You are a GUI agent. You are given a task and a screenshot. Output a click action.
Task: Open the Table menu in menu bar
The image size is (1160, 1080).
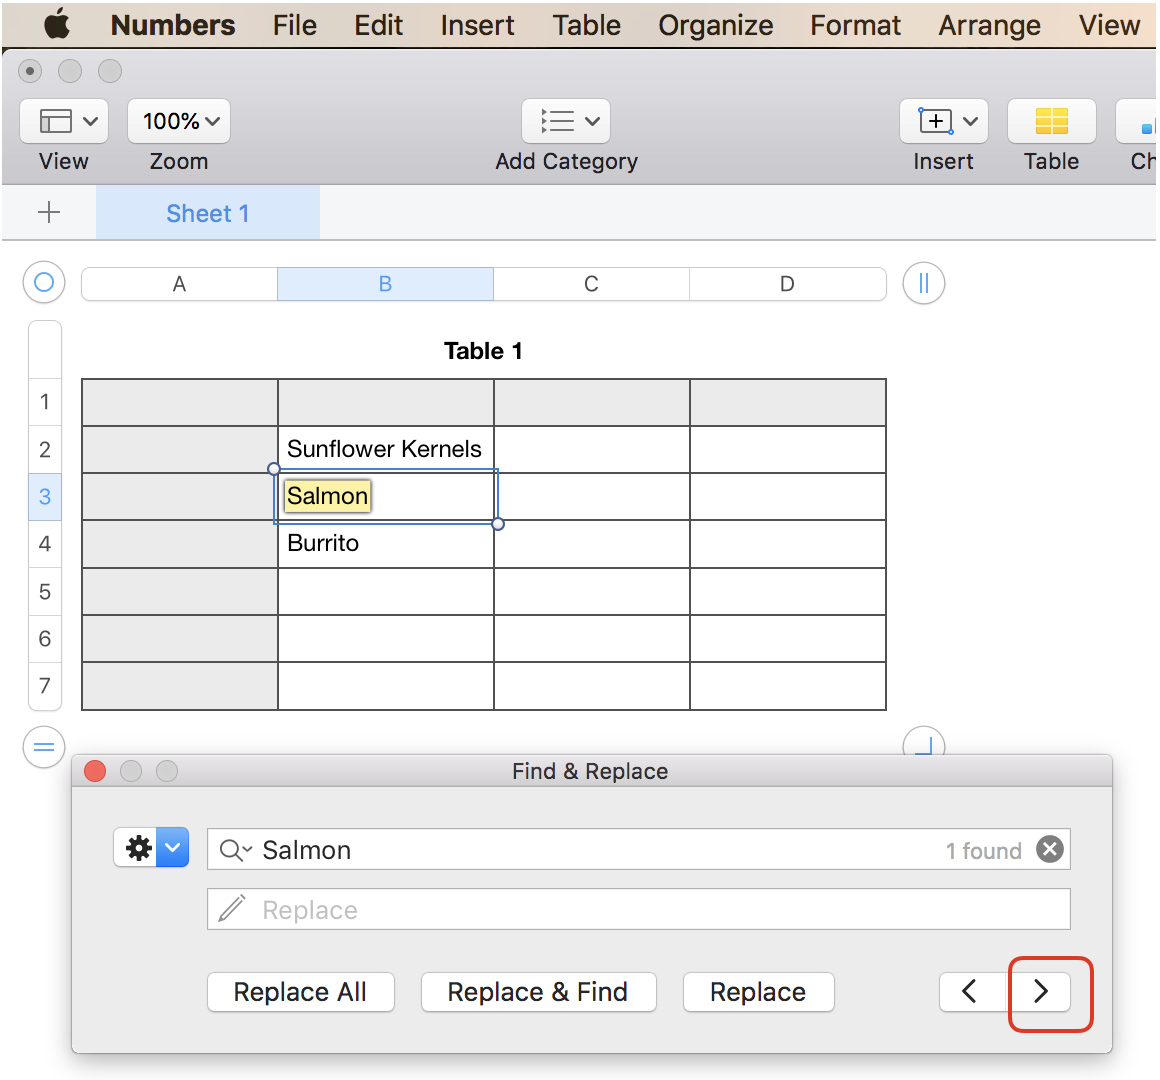click(587, 25)
